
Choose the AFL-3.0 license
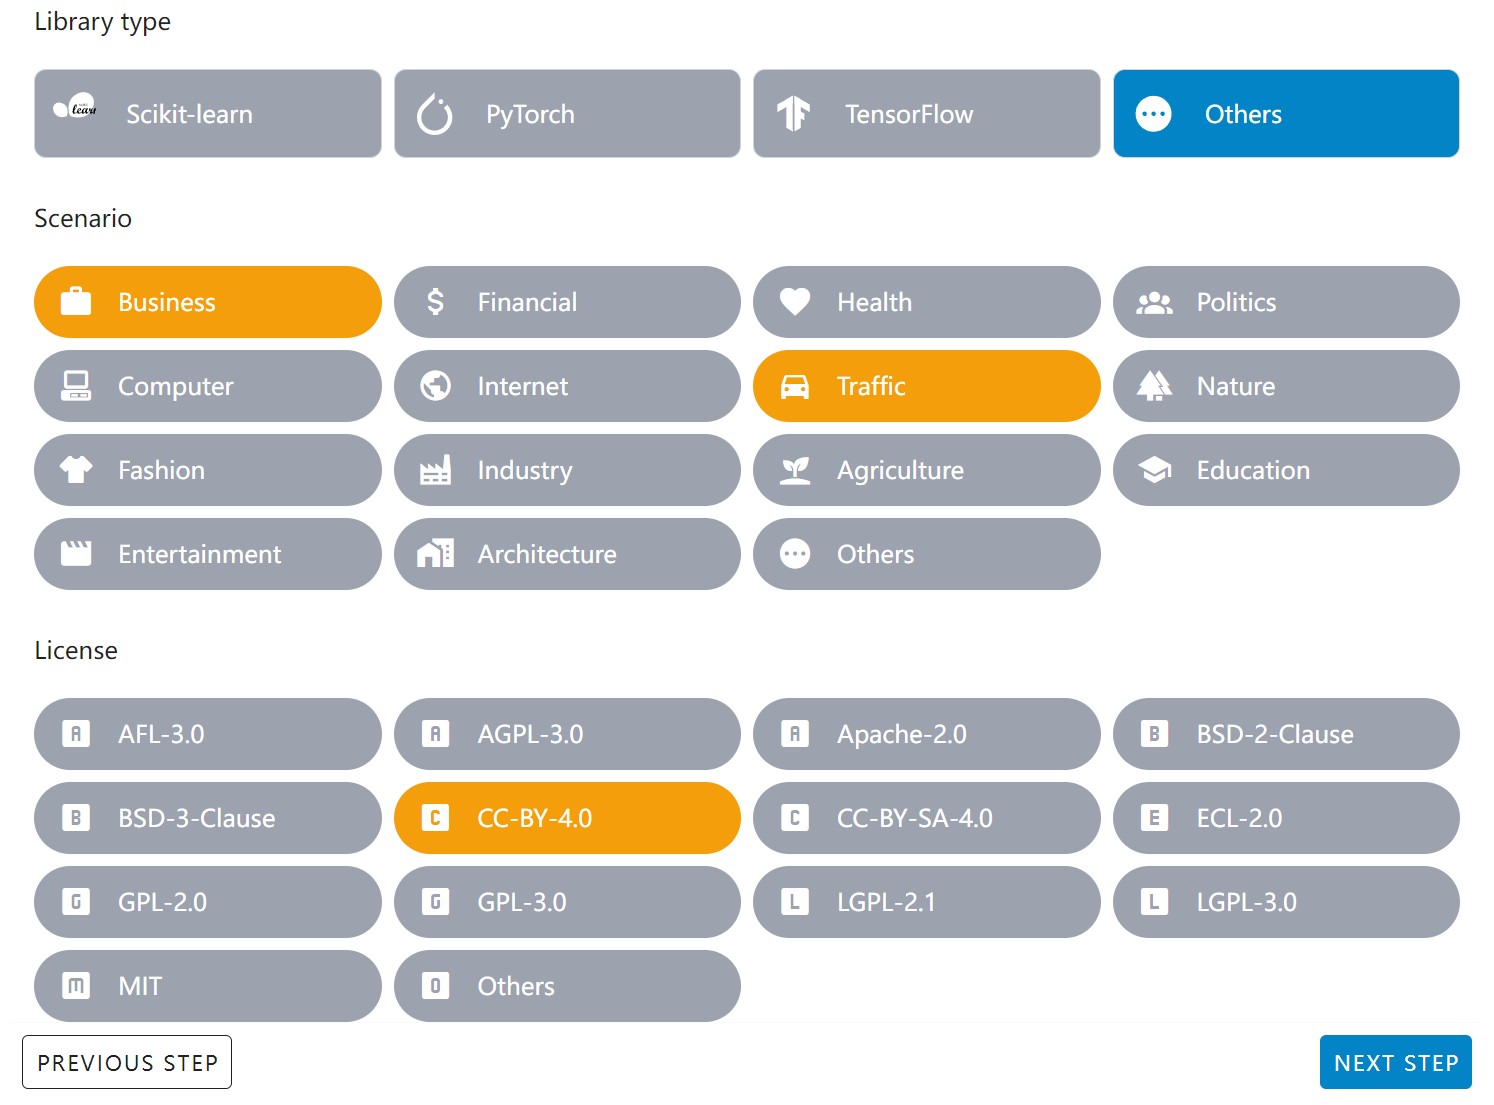pyautogui.click(x=208, y=734)
